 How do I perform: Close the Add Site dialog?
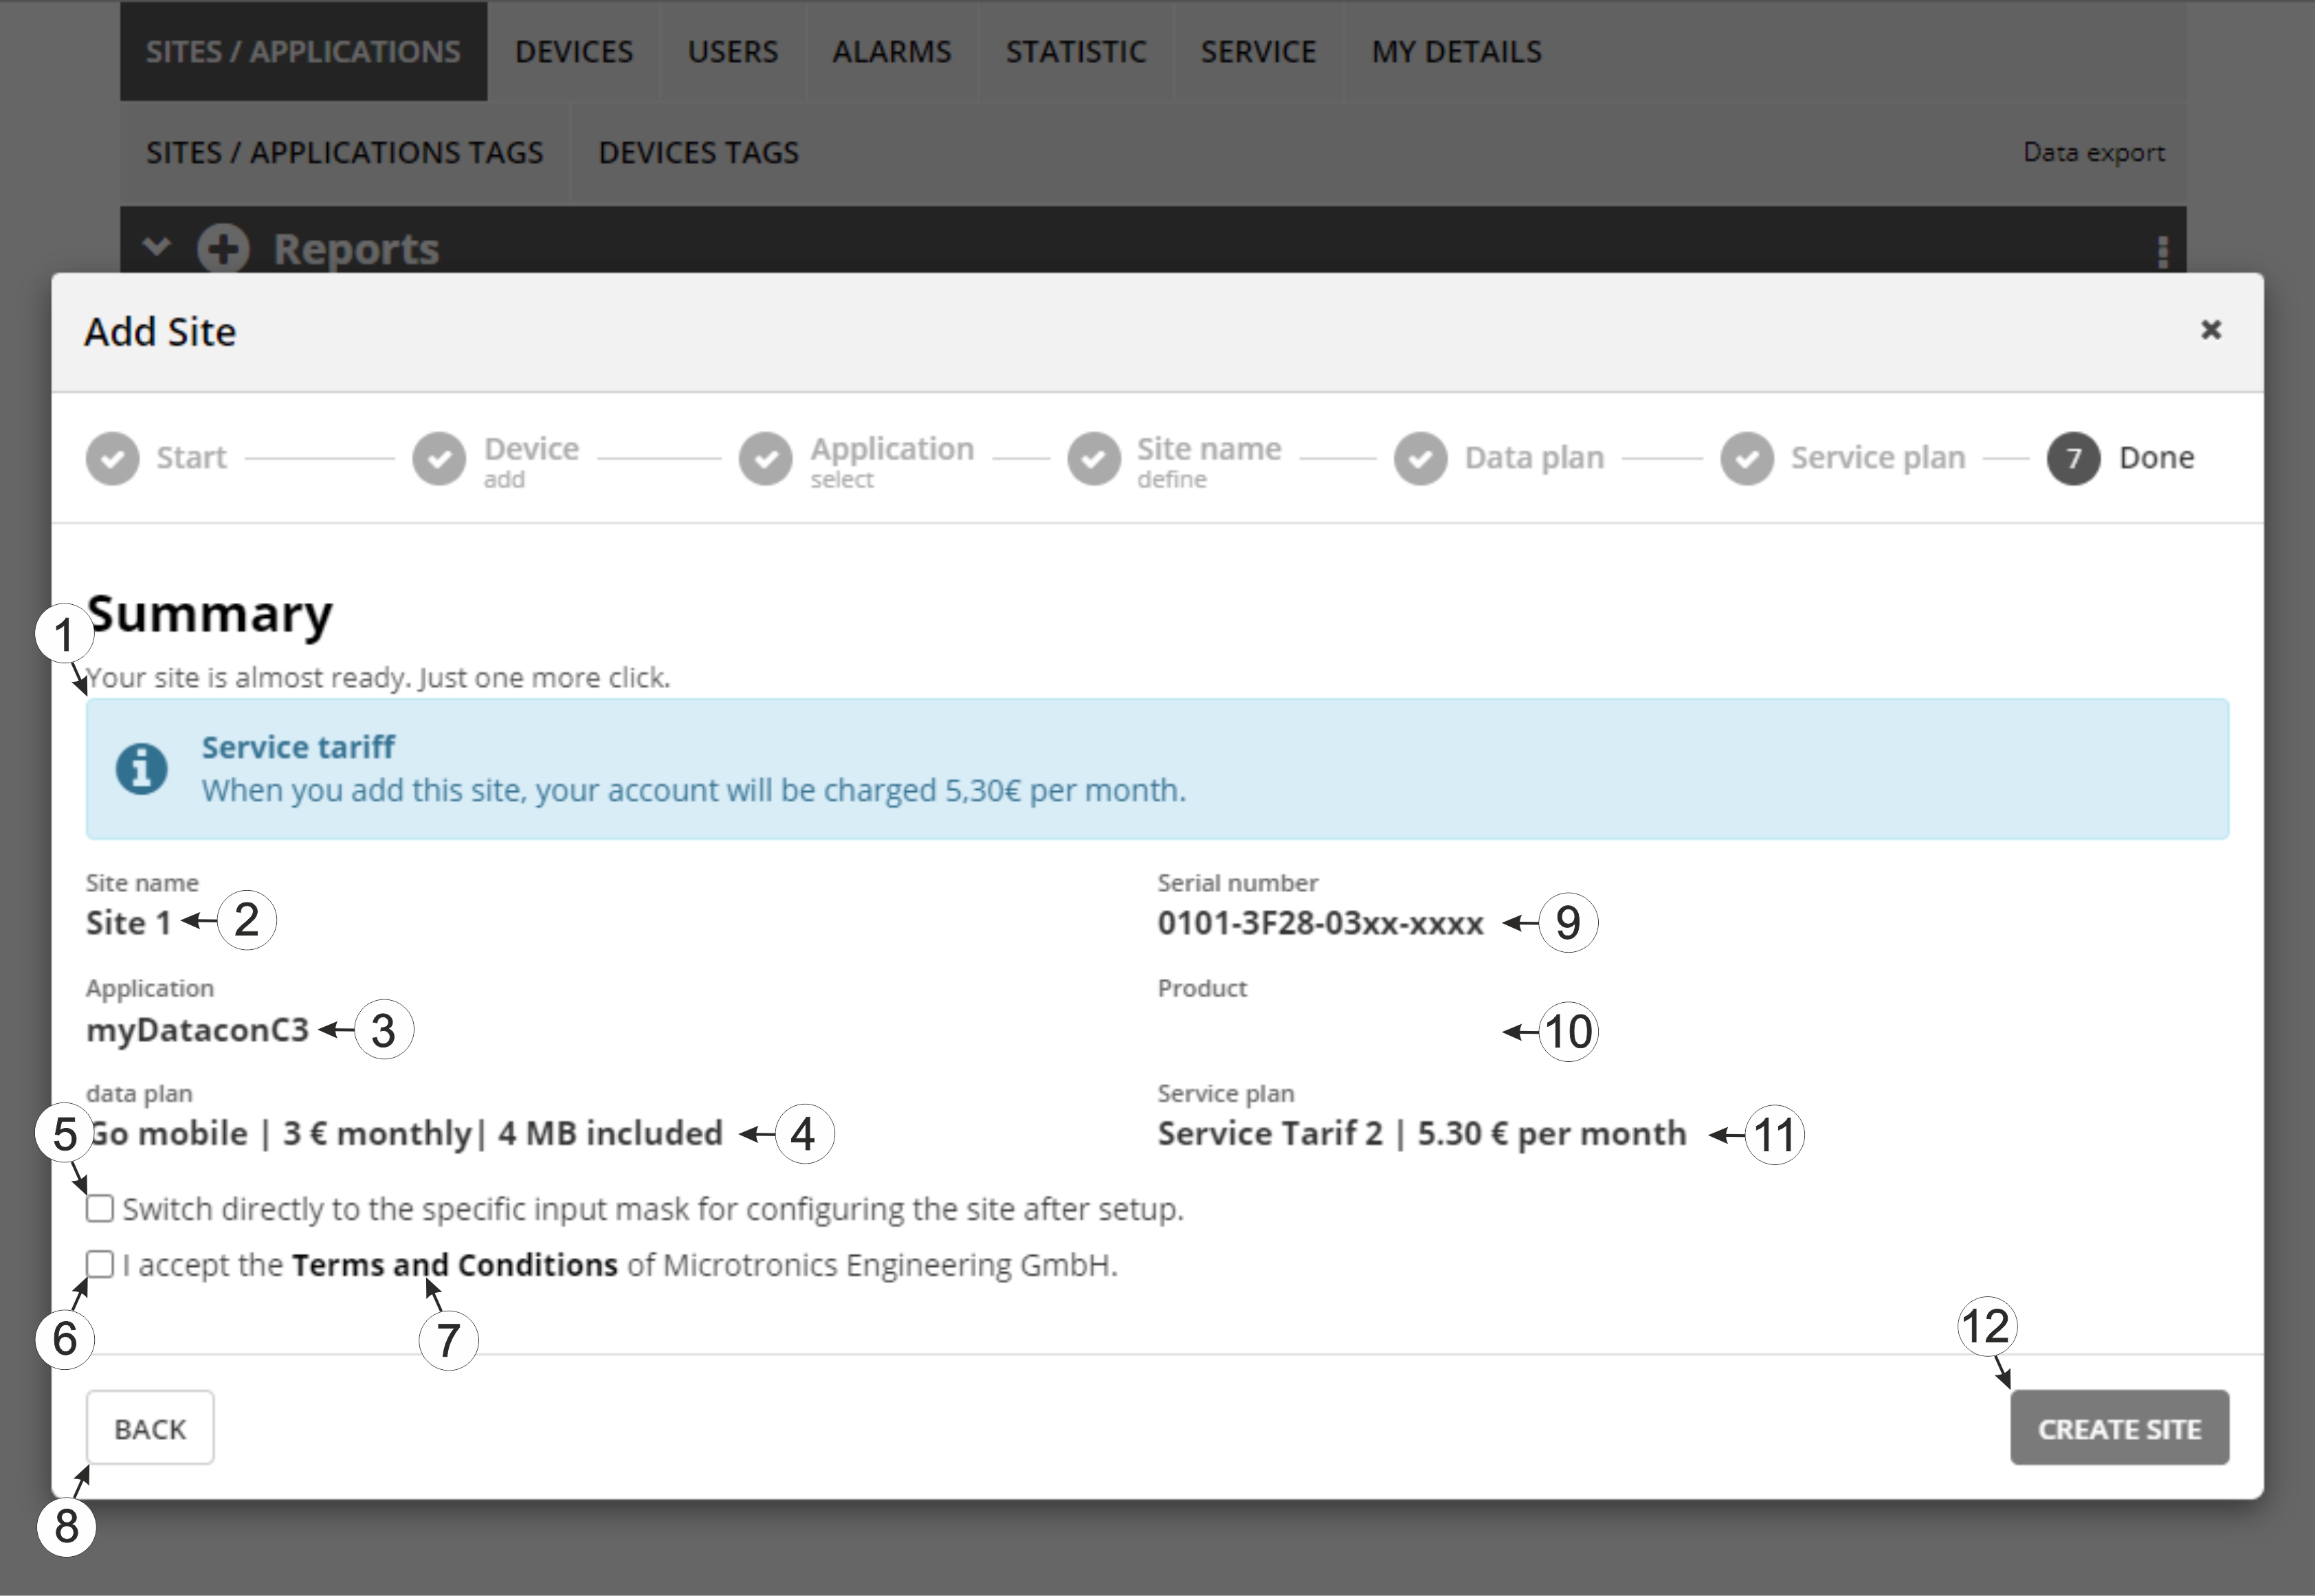[x=2211, y=330]
